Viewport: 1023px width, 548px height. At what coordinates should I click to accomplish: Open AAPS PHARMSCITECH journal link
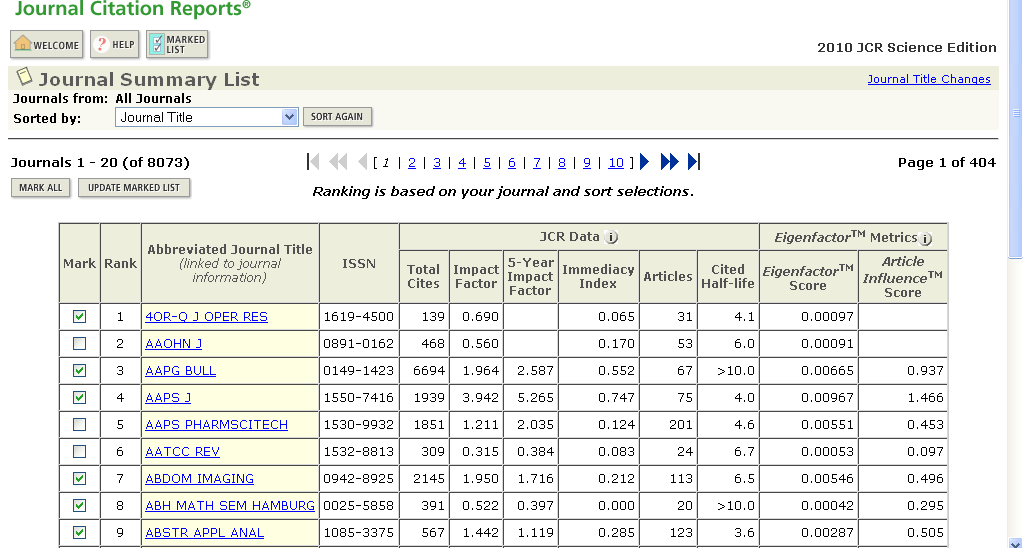point(217,425)
